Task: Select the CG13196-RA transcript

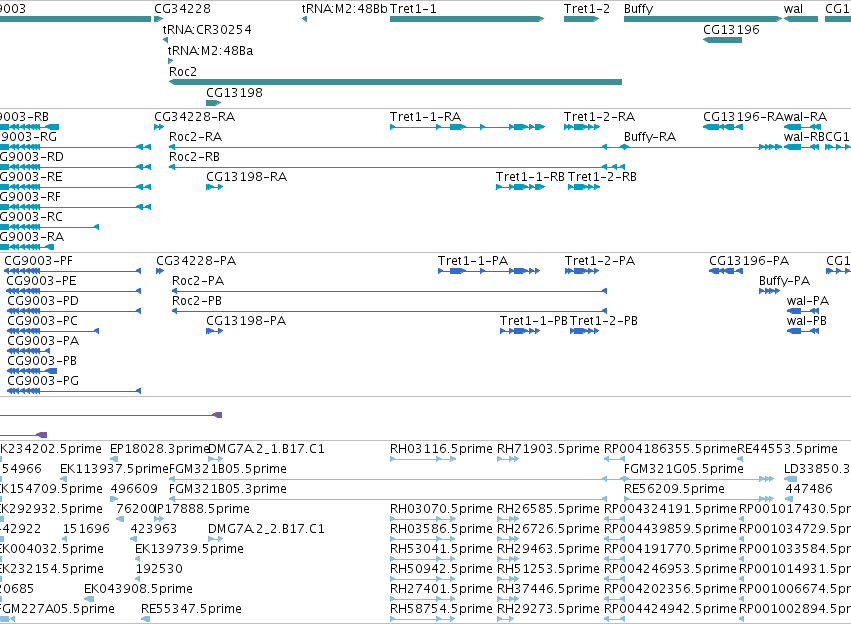Action: click(723, 127)
